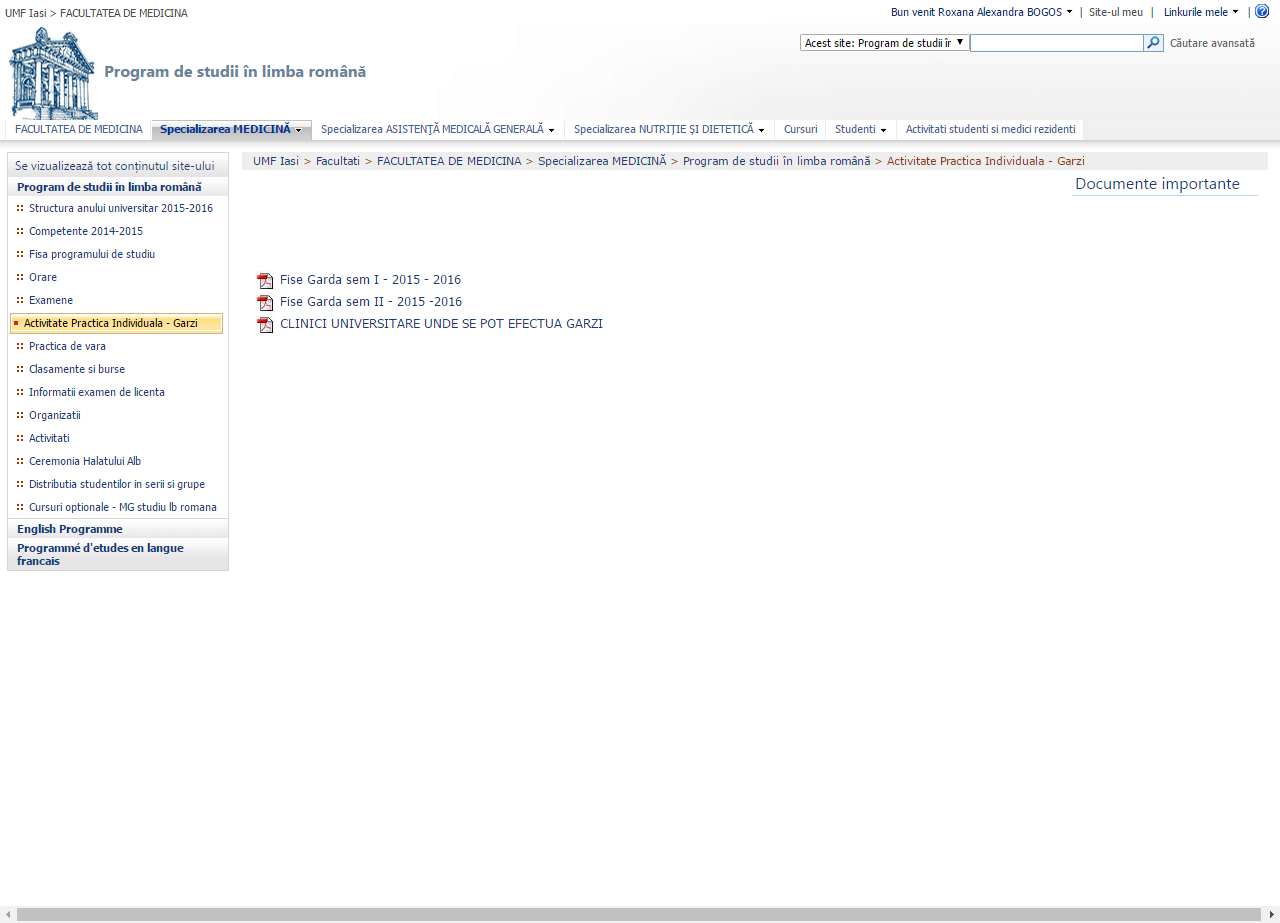Click the search magnifier icon
Image resolution: width=1280 pixels, height=923 pixels.
pos(1153,43)
